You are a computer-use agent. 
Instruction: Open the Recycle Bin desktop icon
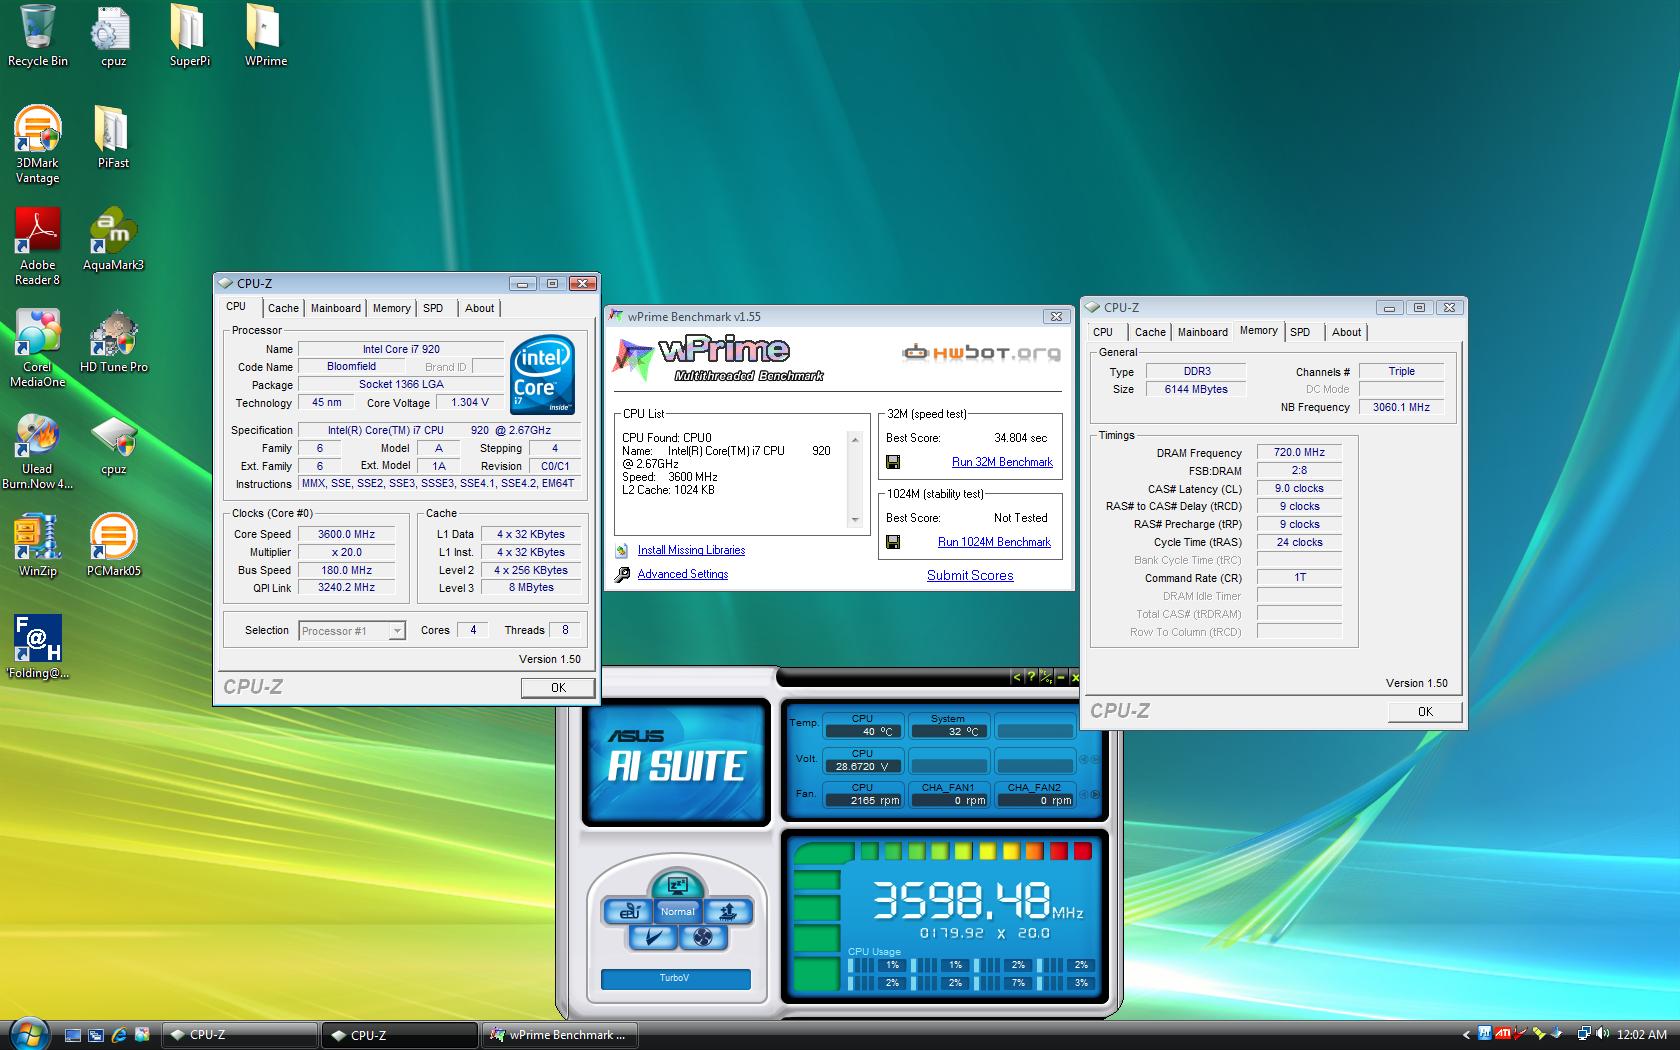(38, 36)
